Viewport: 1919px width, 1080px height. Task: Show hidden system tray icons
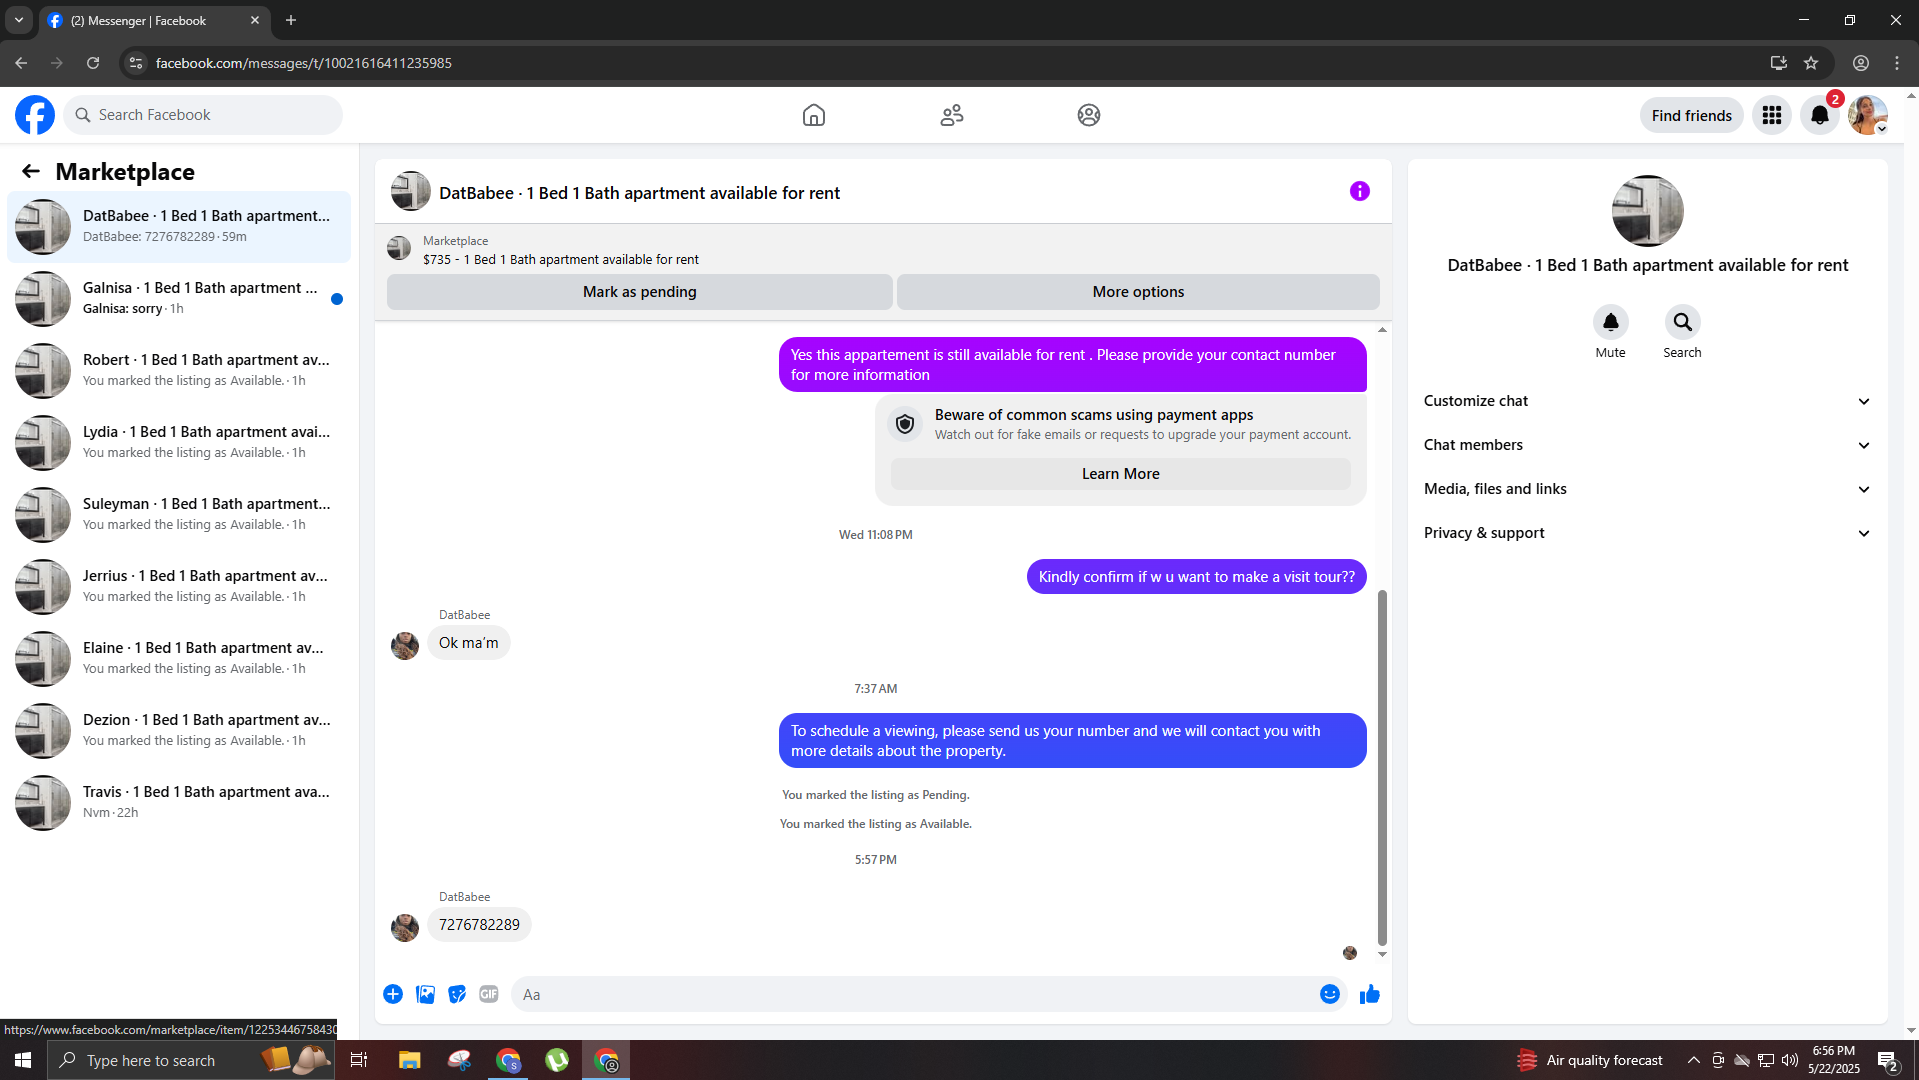tap(1693, 1060)
